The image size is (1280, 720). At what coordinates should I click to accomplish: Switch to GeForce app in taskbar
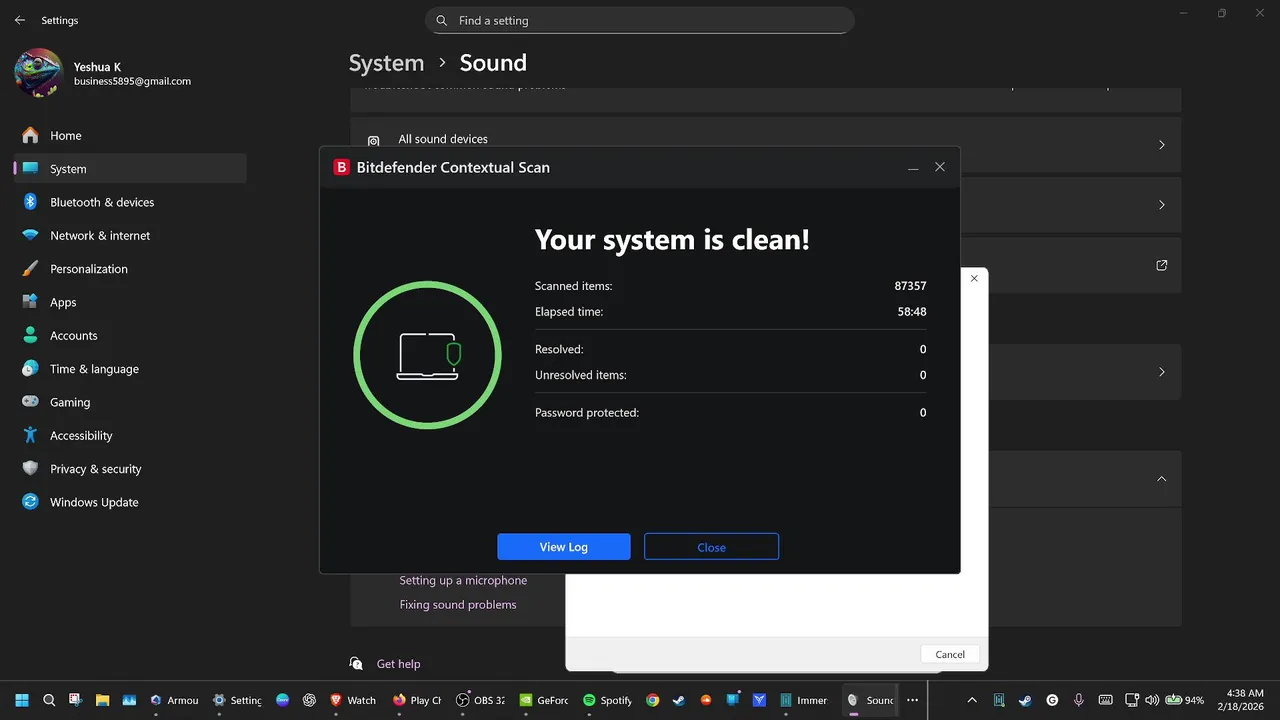(x=545, y=700)
